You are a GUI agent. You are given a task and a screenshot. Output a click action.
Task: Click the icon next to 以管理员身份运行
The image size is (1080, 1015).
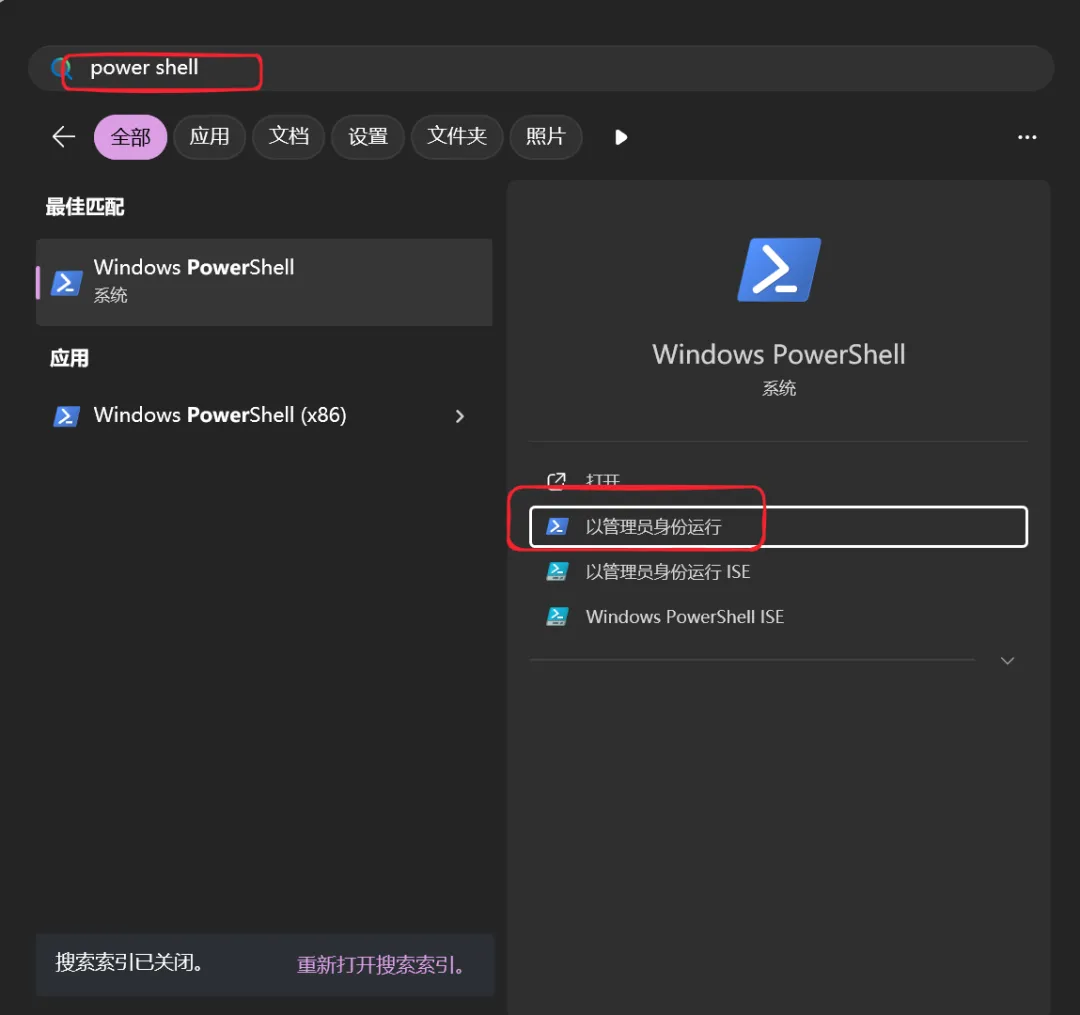557,527
